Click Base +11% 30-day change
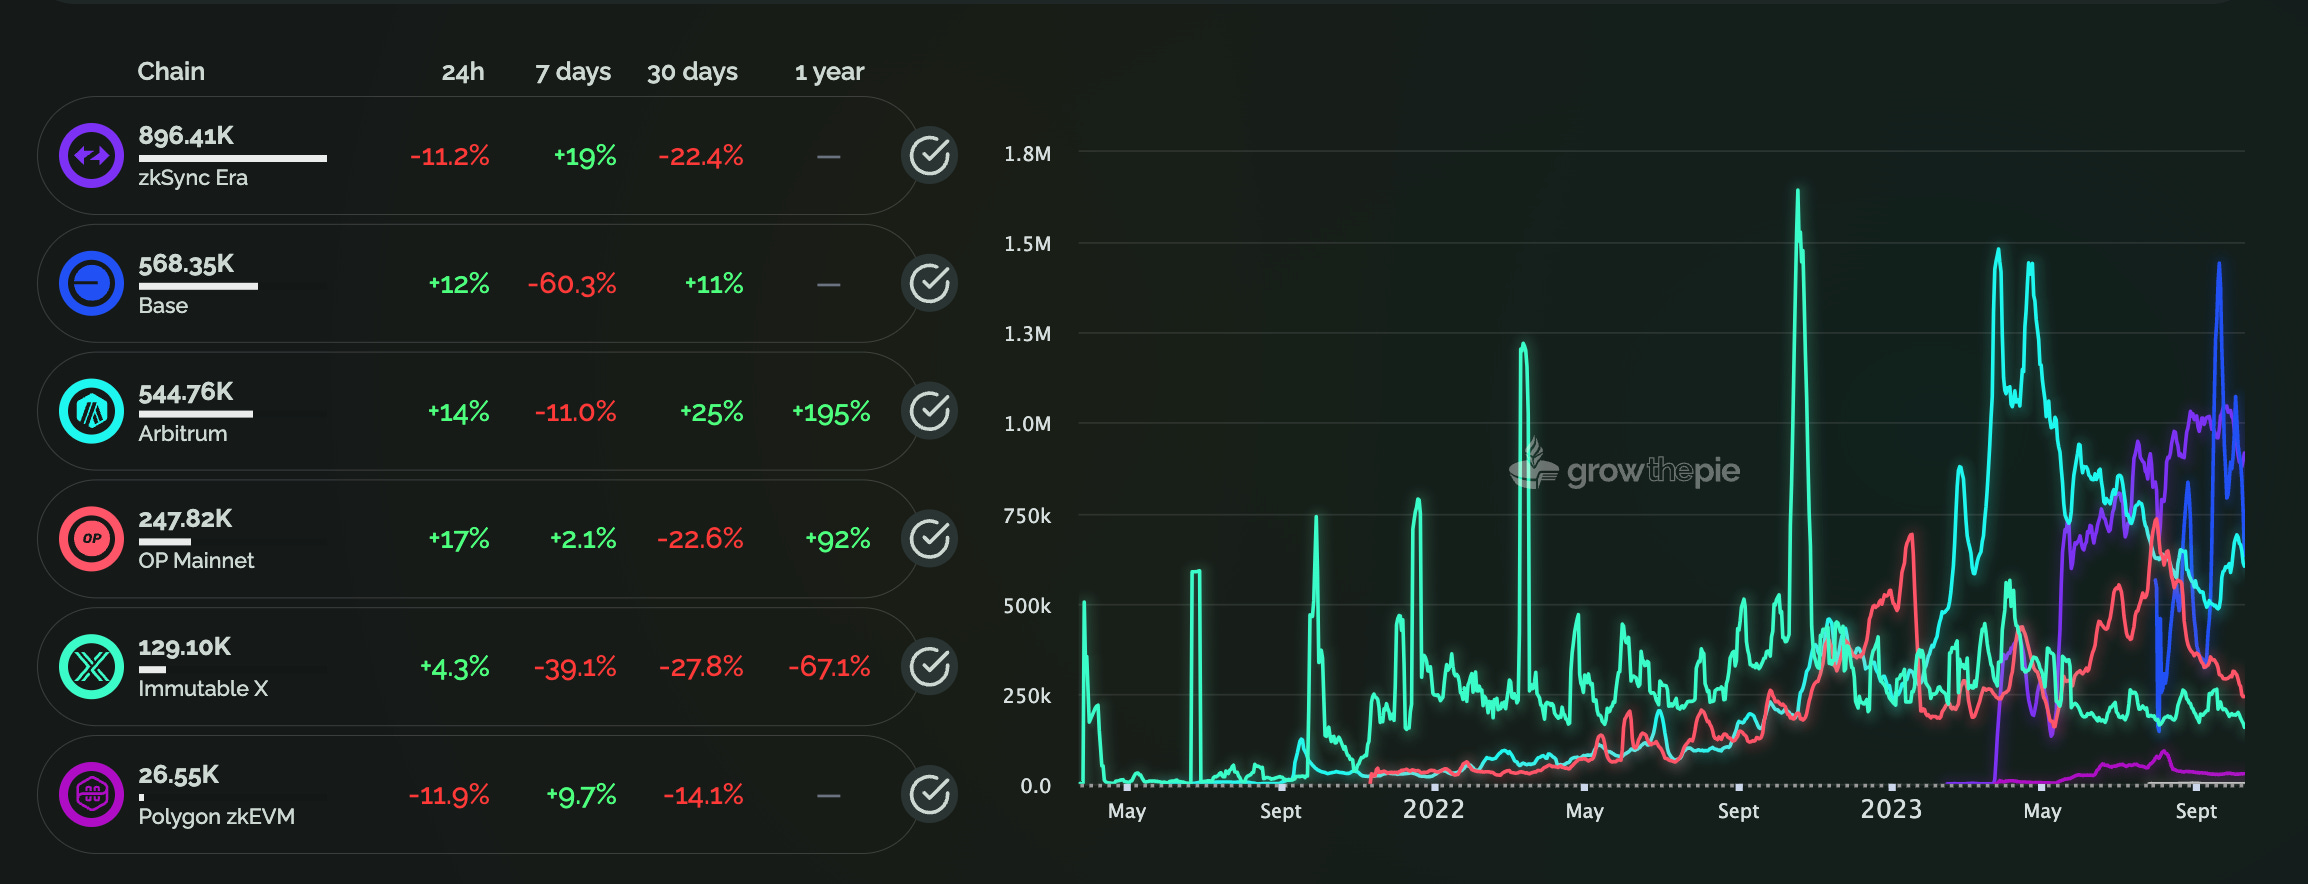 [x=714, y=284]
